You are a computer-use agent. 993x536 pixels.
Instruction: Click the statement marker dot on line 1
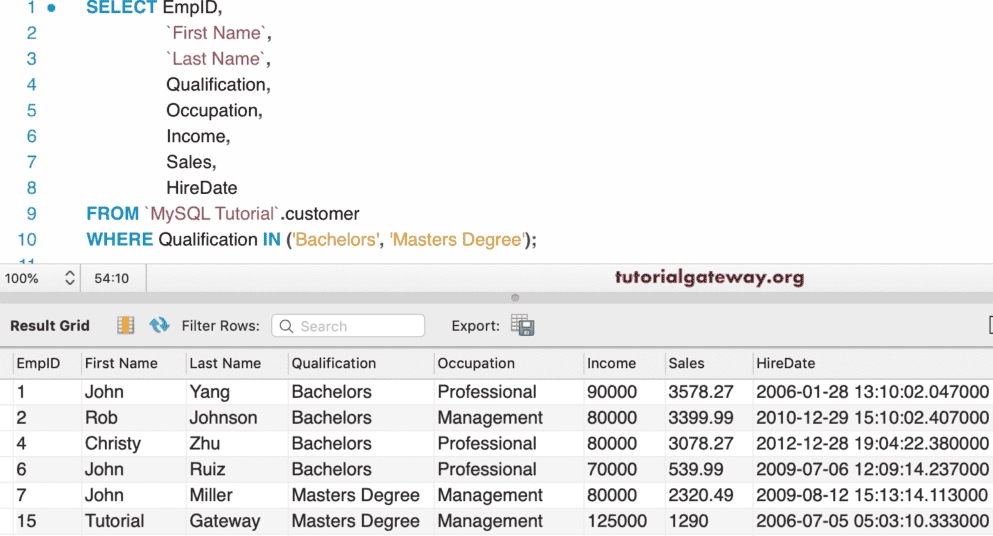[51, 8]
